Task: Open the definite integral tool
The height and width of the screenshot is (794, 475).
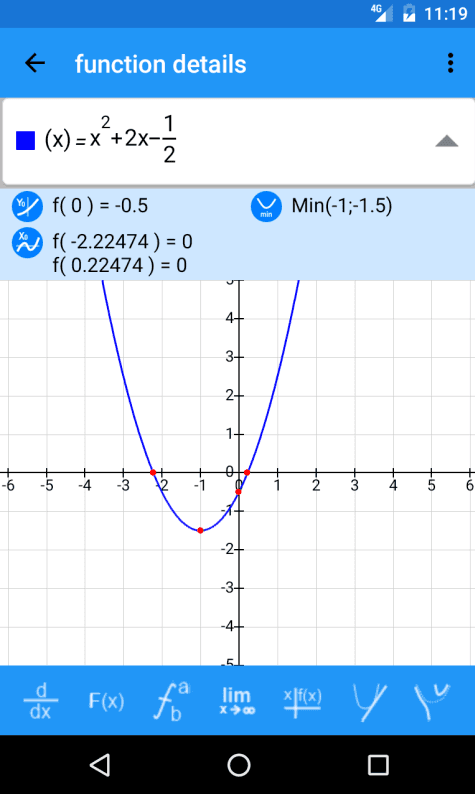Action: click(171, 701)
